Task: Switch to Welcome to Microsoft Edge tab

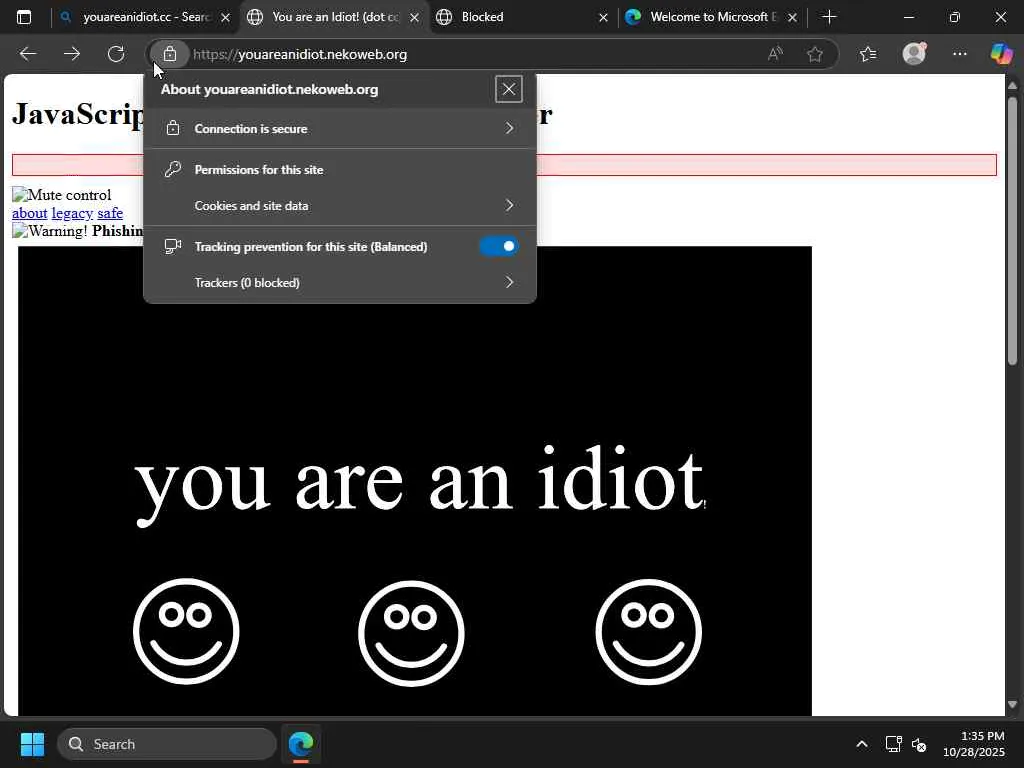Action: (x=712, y=17)
